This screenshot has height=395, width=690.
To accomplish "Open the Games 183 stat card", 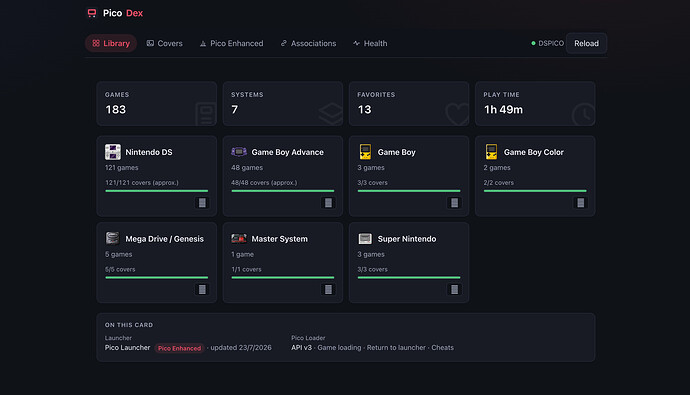I will pos(157,104).
